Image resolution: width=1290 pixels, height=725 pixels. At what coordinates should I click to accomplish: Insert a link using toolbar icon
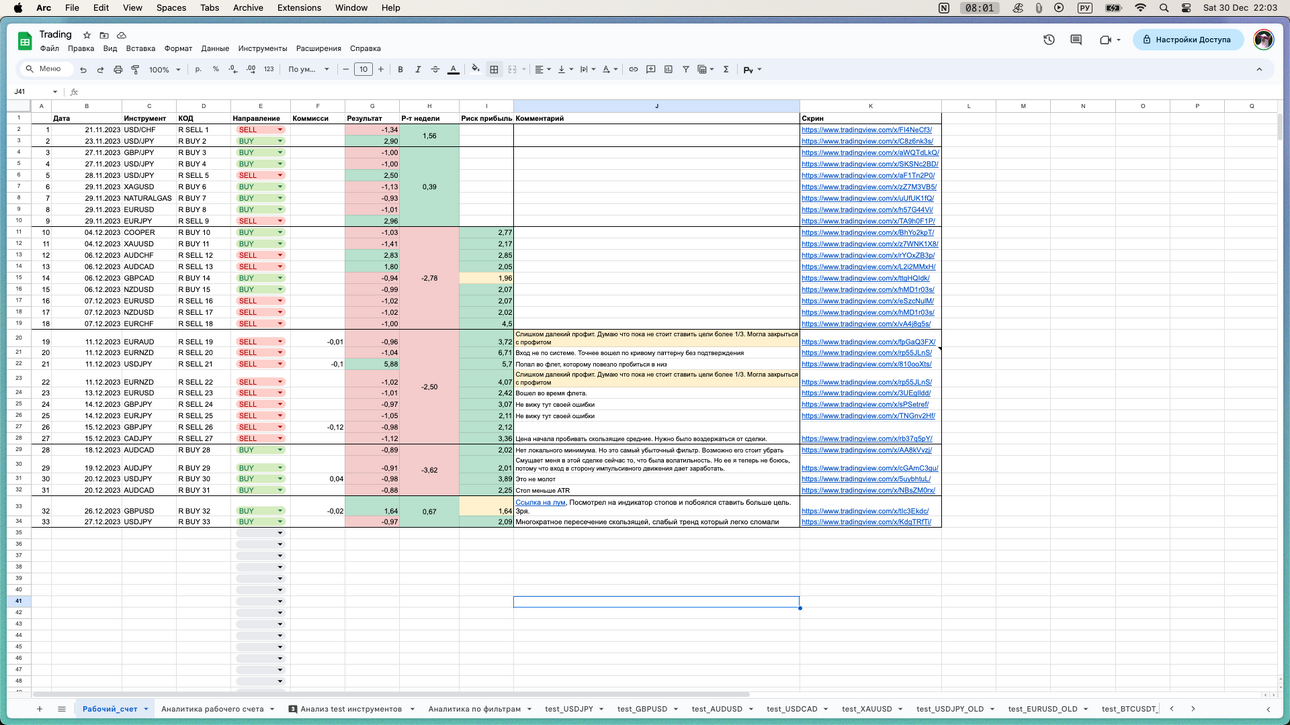(x=633, y=70)
